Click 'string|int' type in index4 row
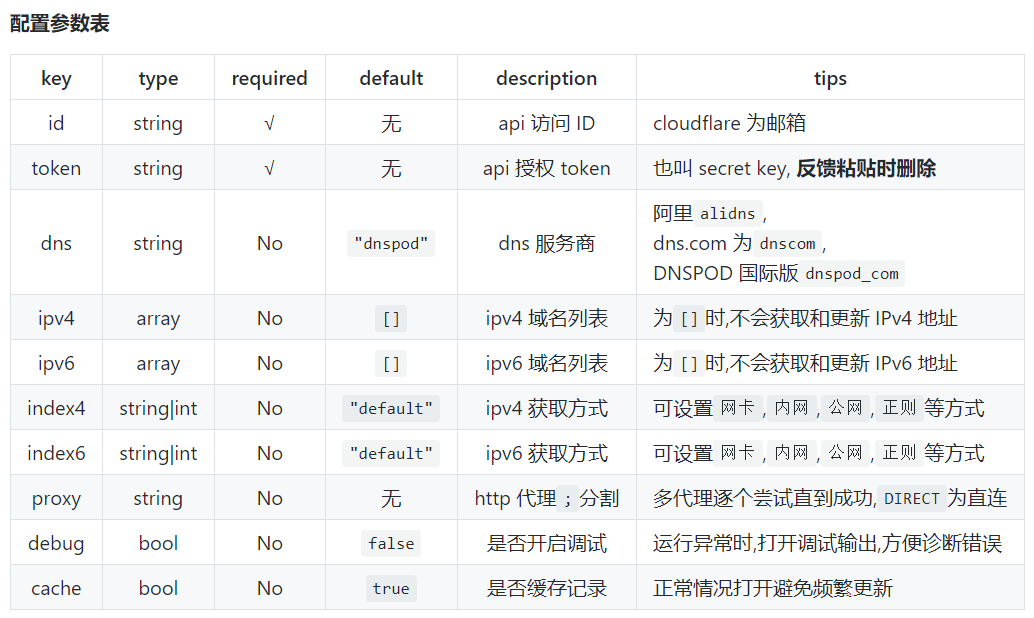This screenshot has width=1034, height=618. pyautogui.click(x=158, y=409)
